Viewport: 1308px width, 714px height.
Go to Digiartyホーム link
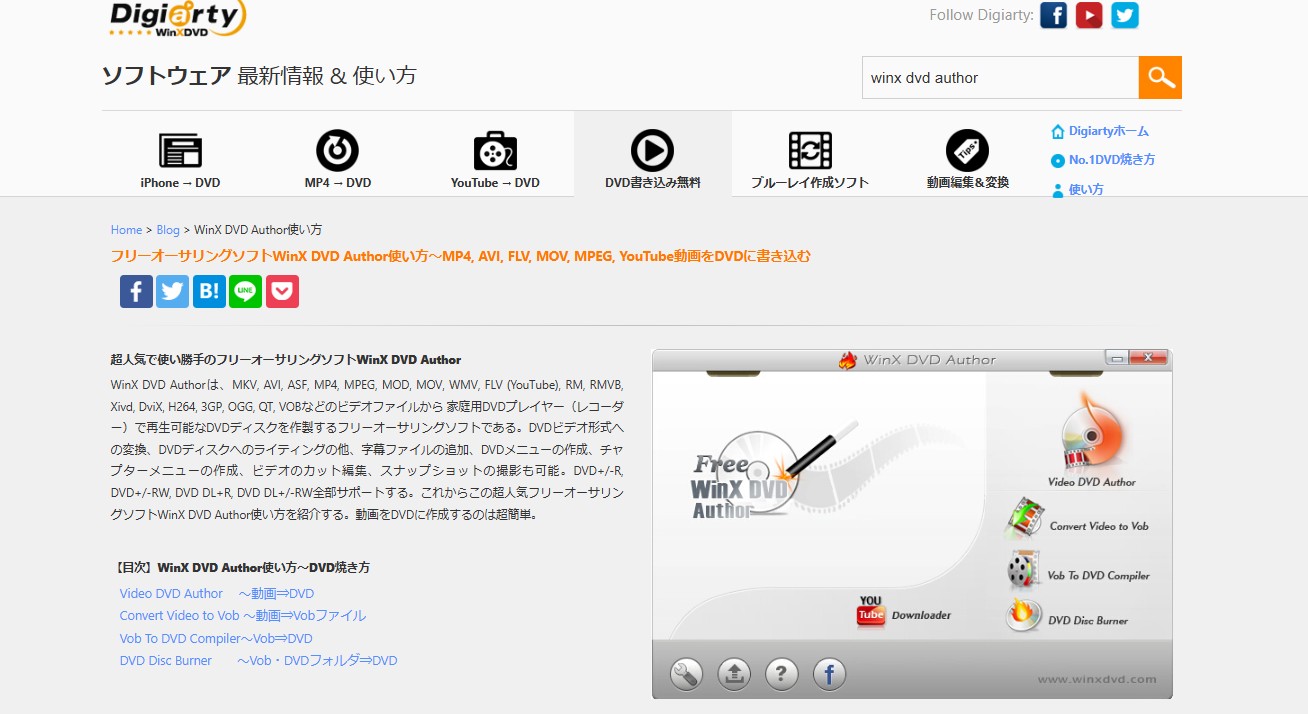point(1109,131)
